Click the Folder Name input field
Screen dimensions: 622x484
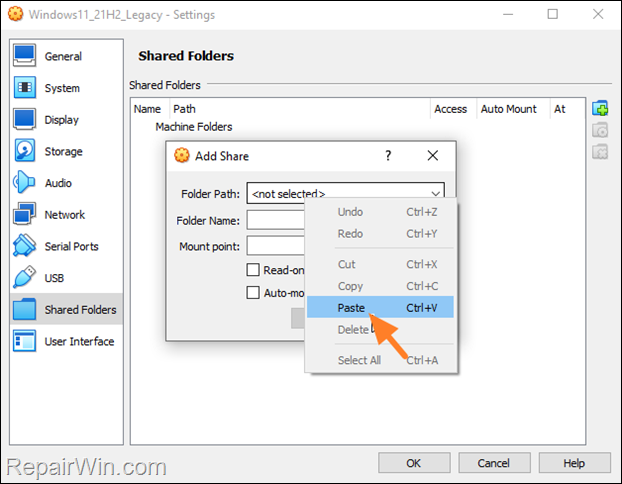276,220
